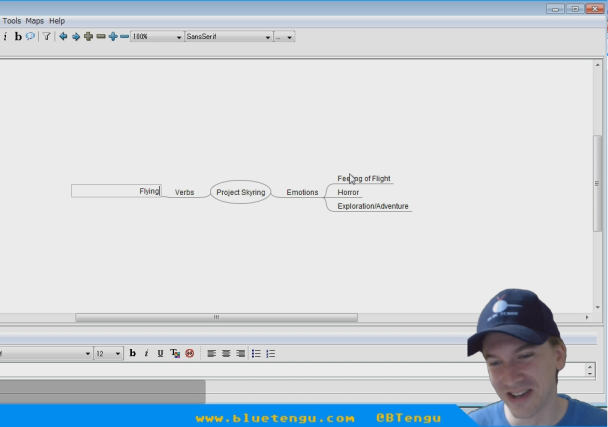Open the node font size dropdown
Viewport: 608px width, 427px height.
pos(284,37)
